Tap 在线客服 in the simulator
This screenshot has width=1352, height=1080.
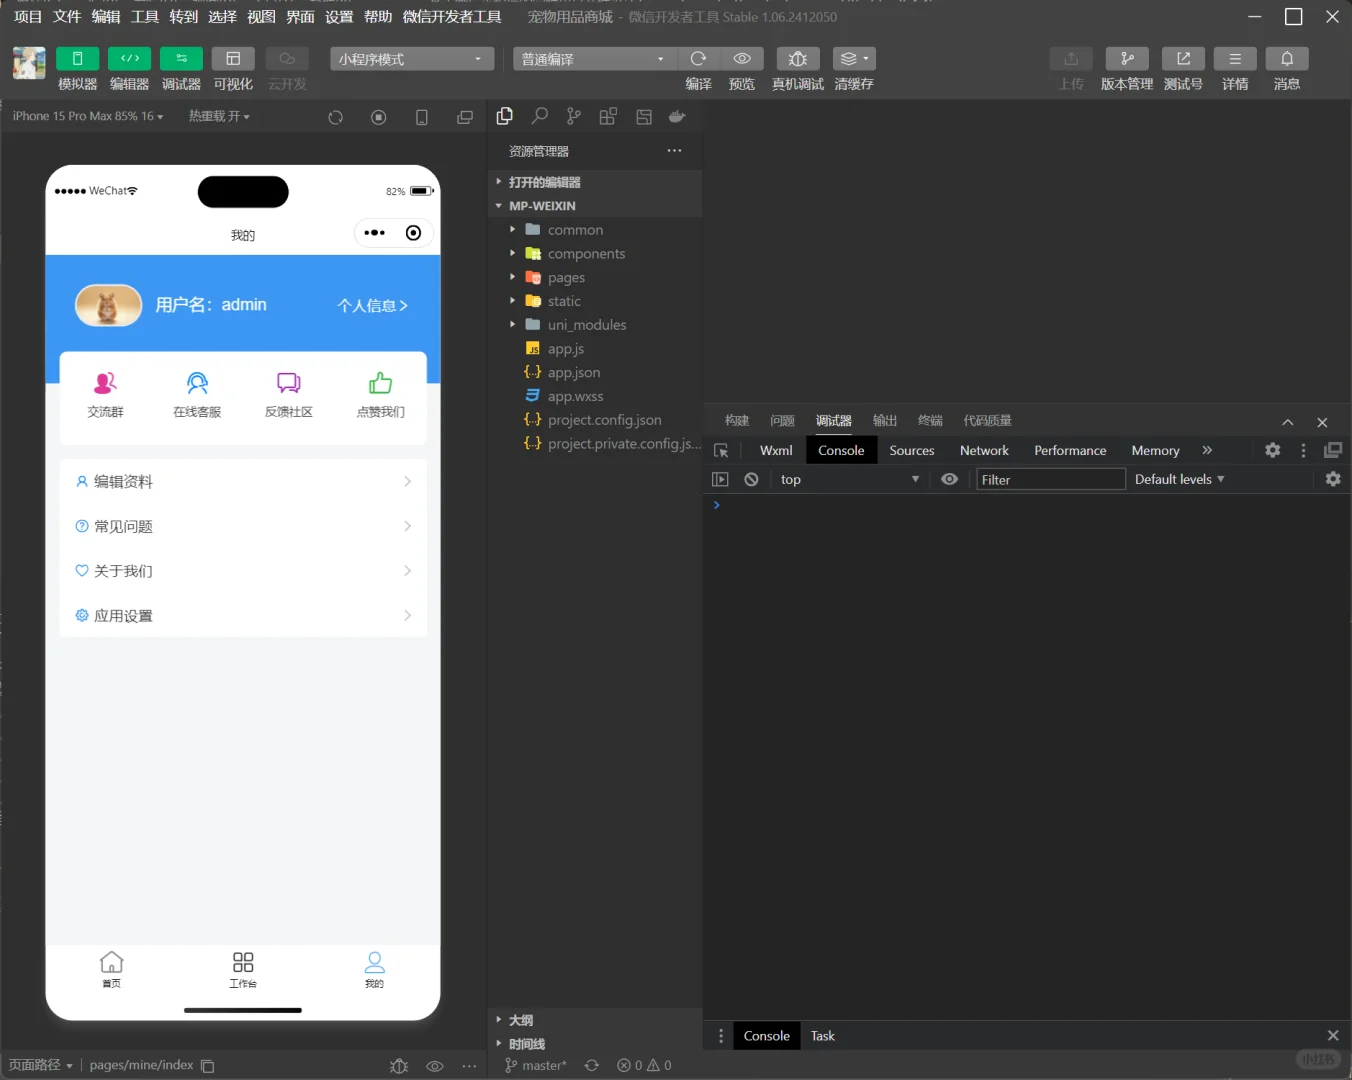tap(197, 396)
